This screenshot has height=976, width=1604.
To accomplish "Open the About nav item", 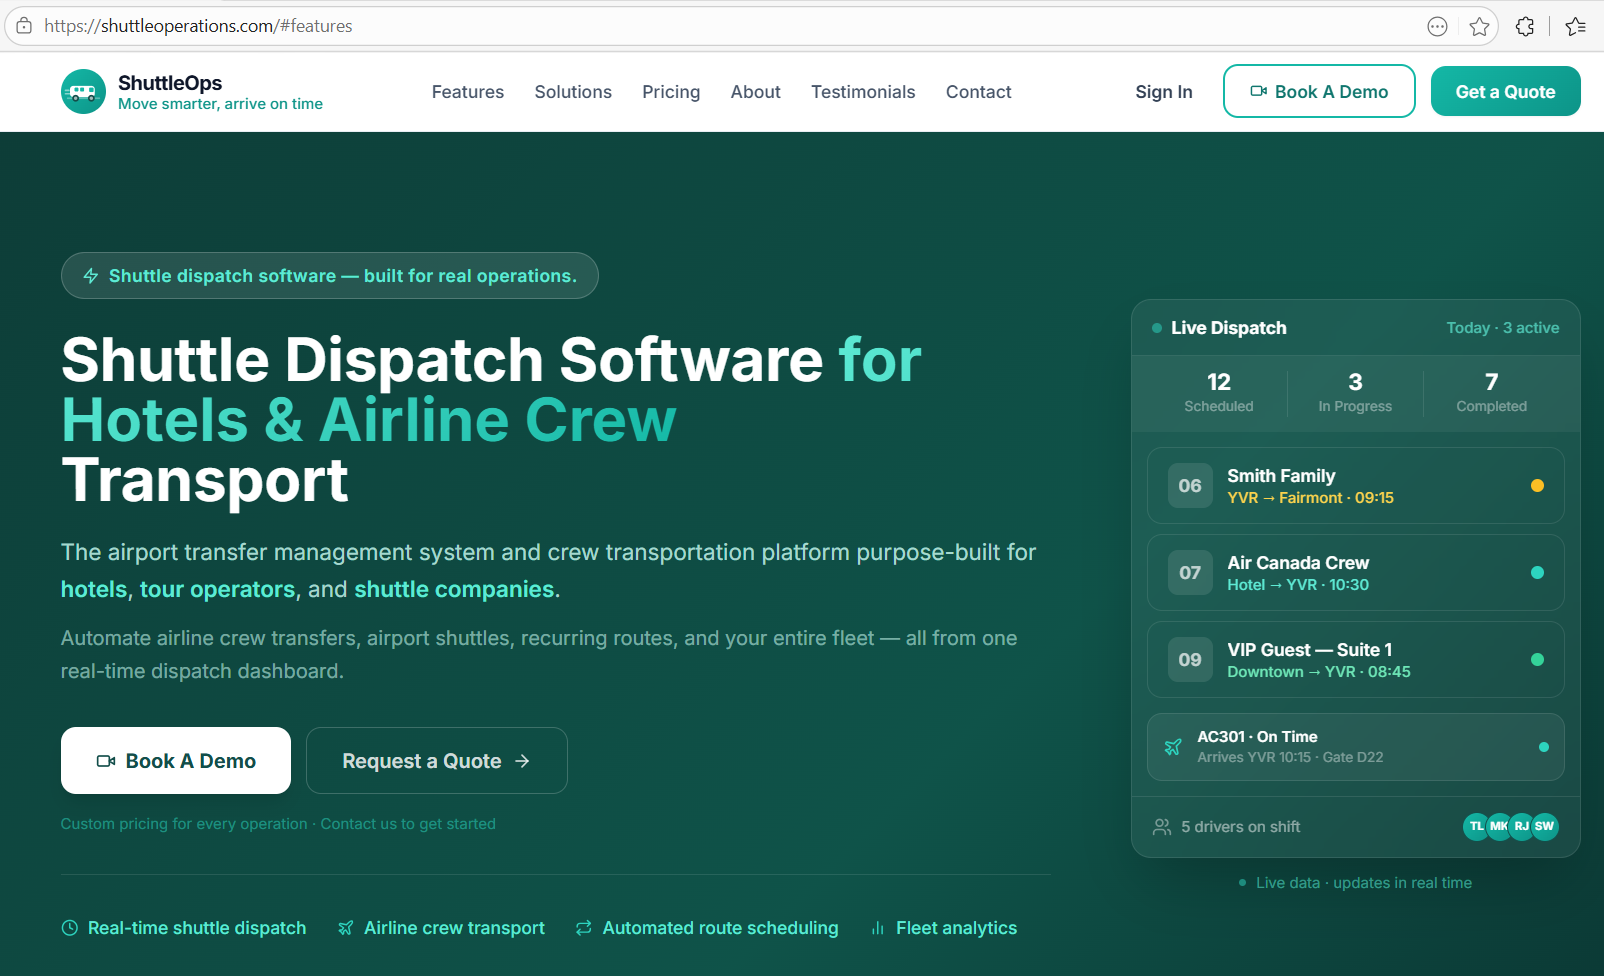I will tap(756, 92).
